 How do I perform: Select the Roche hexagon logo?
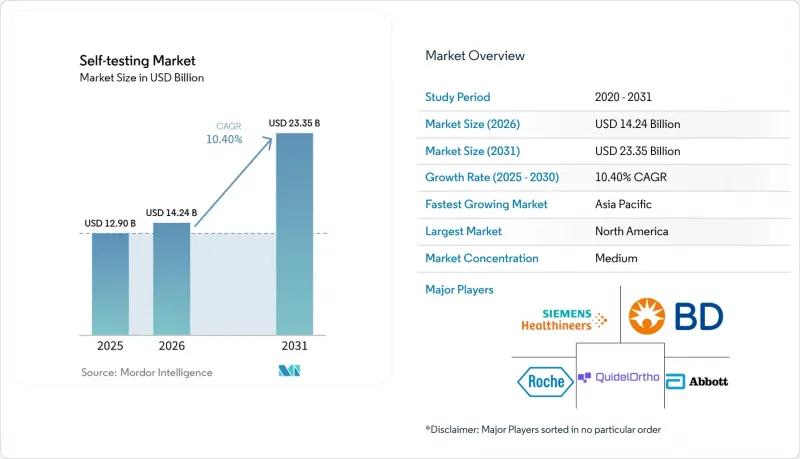pyautogui.click(x=545, y=381)
